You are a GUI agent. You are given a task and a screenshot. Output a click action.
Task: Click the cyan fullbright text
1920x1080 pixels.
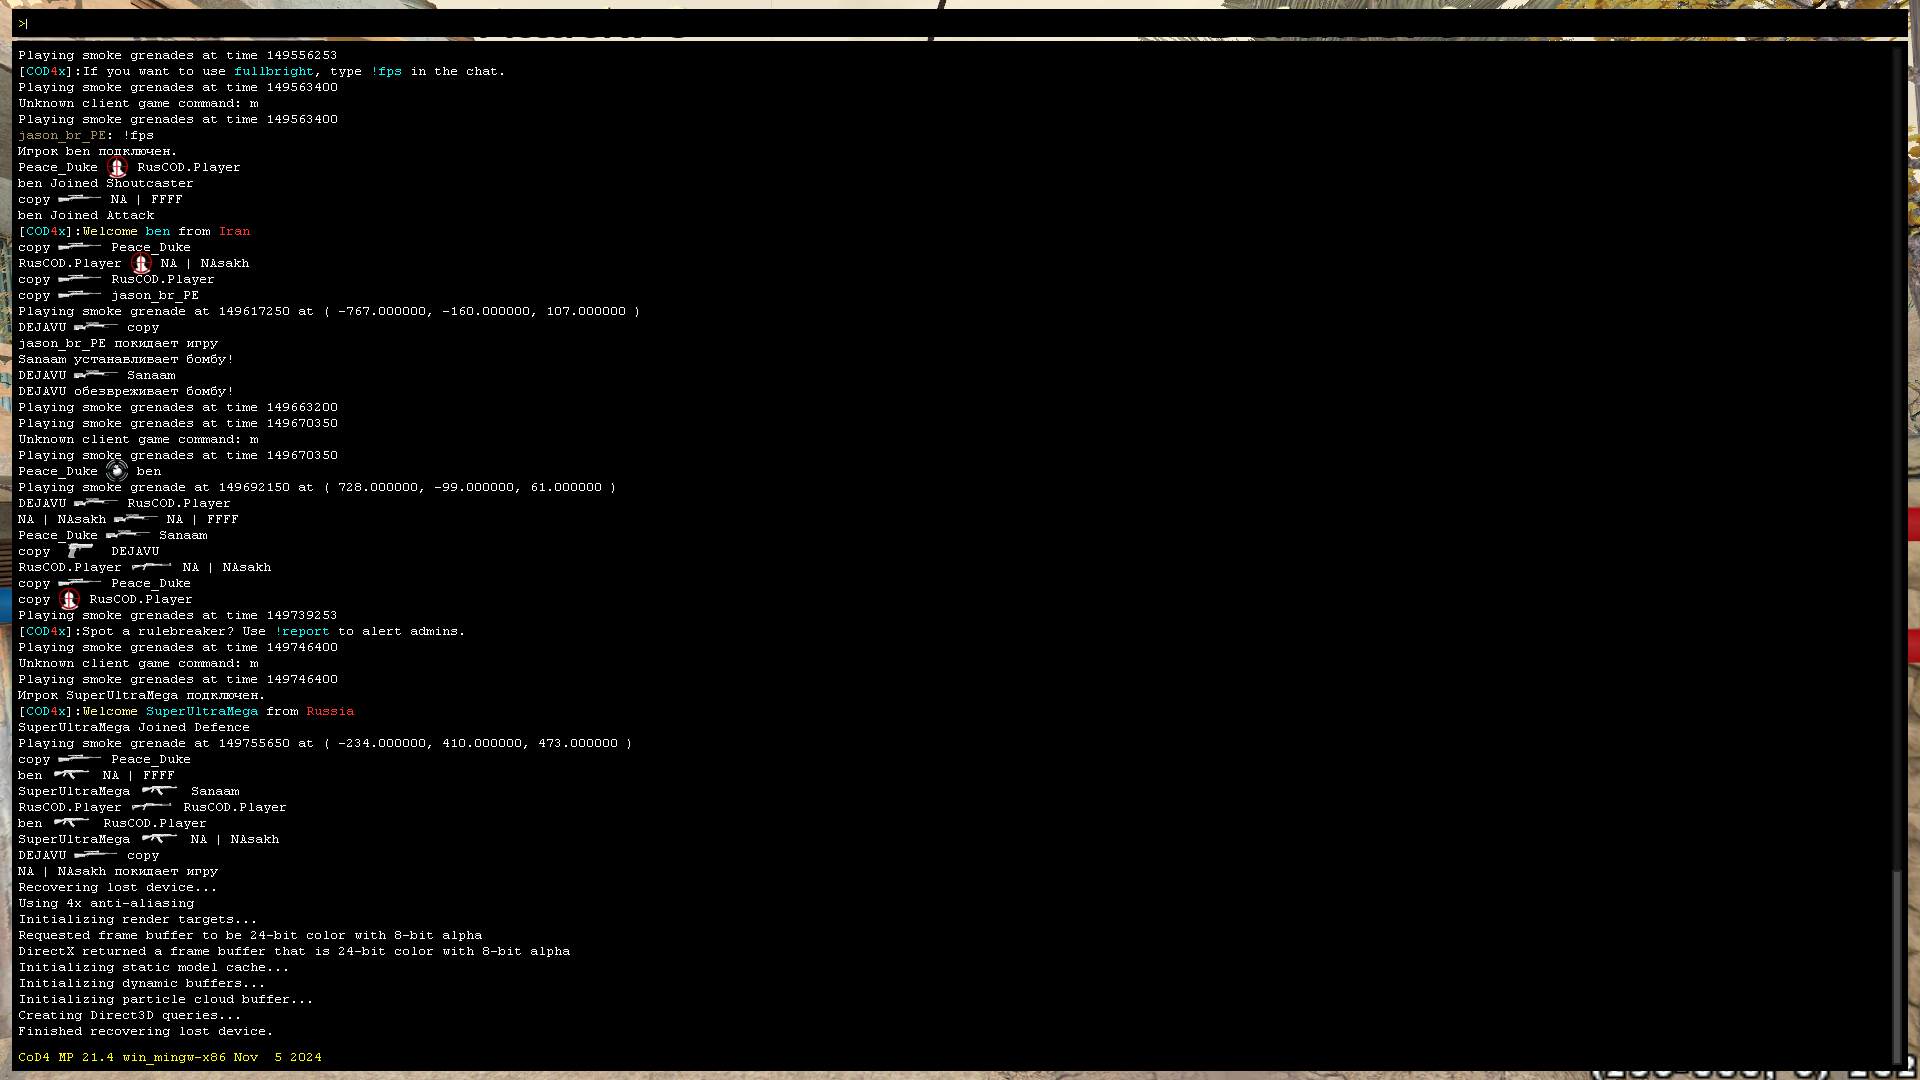point(273,71)
